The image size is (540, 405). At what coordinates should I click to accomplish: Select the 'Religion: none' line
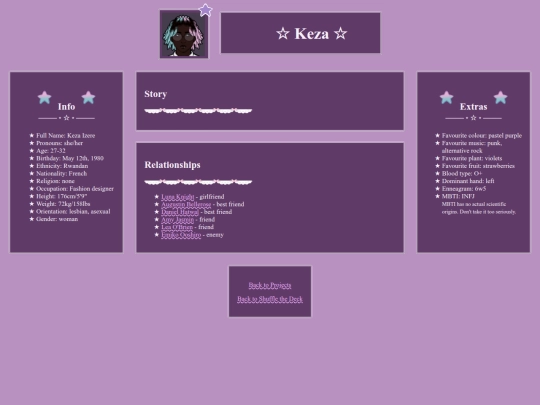coord(55,181)
